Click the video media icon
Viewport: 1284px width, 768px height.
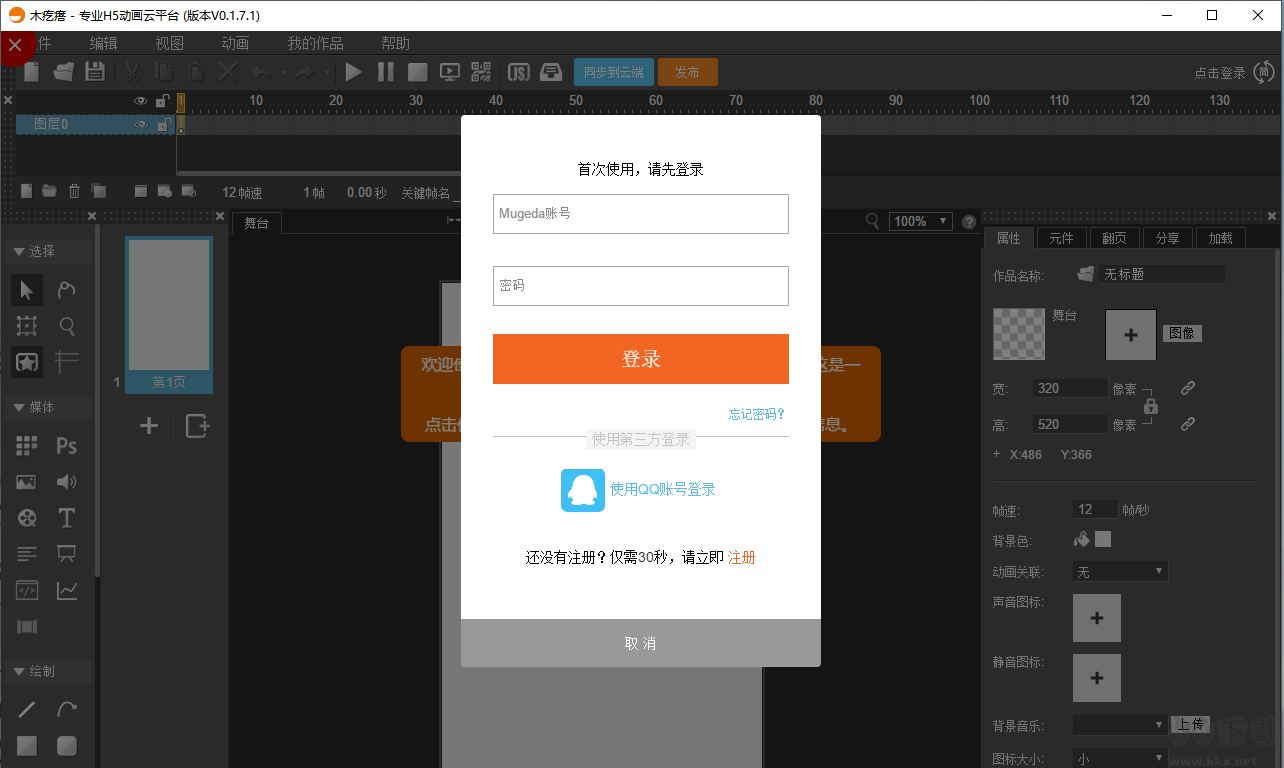(x=27, y=518)
